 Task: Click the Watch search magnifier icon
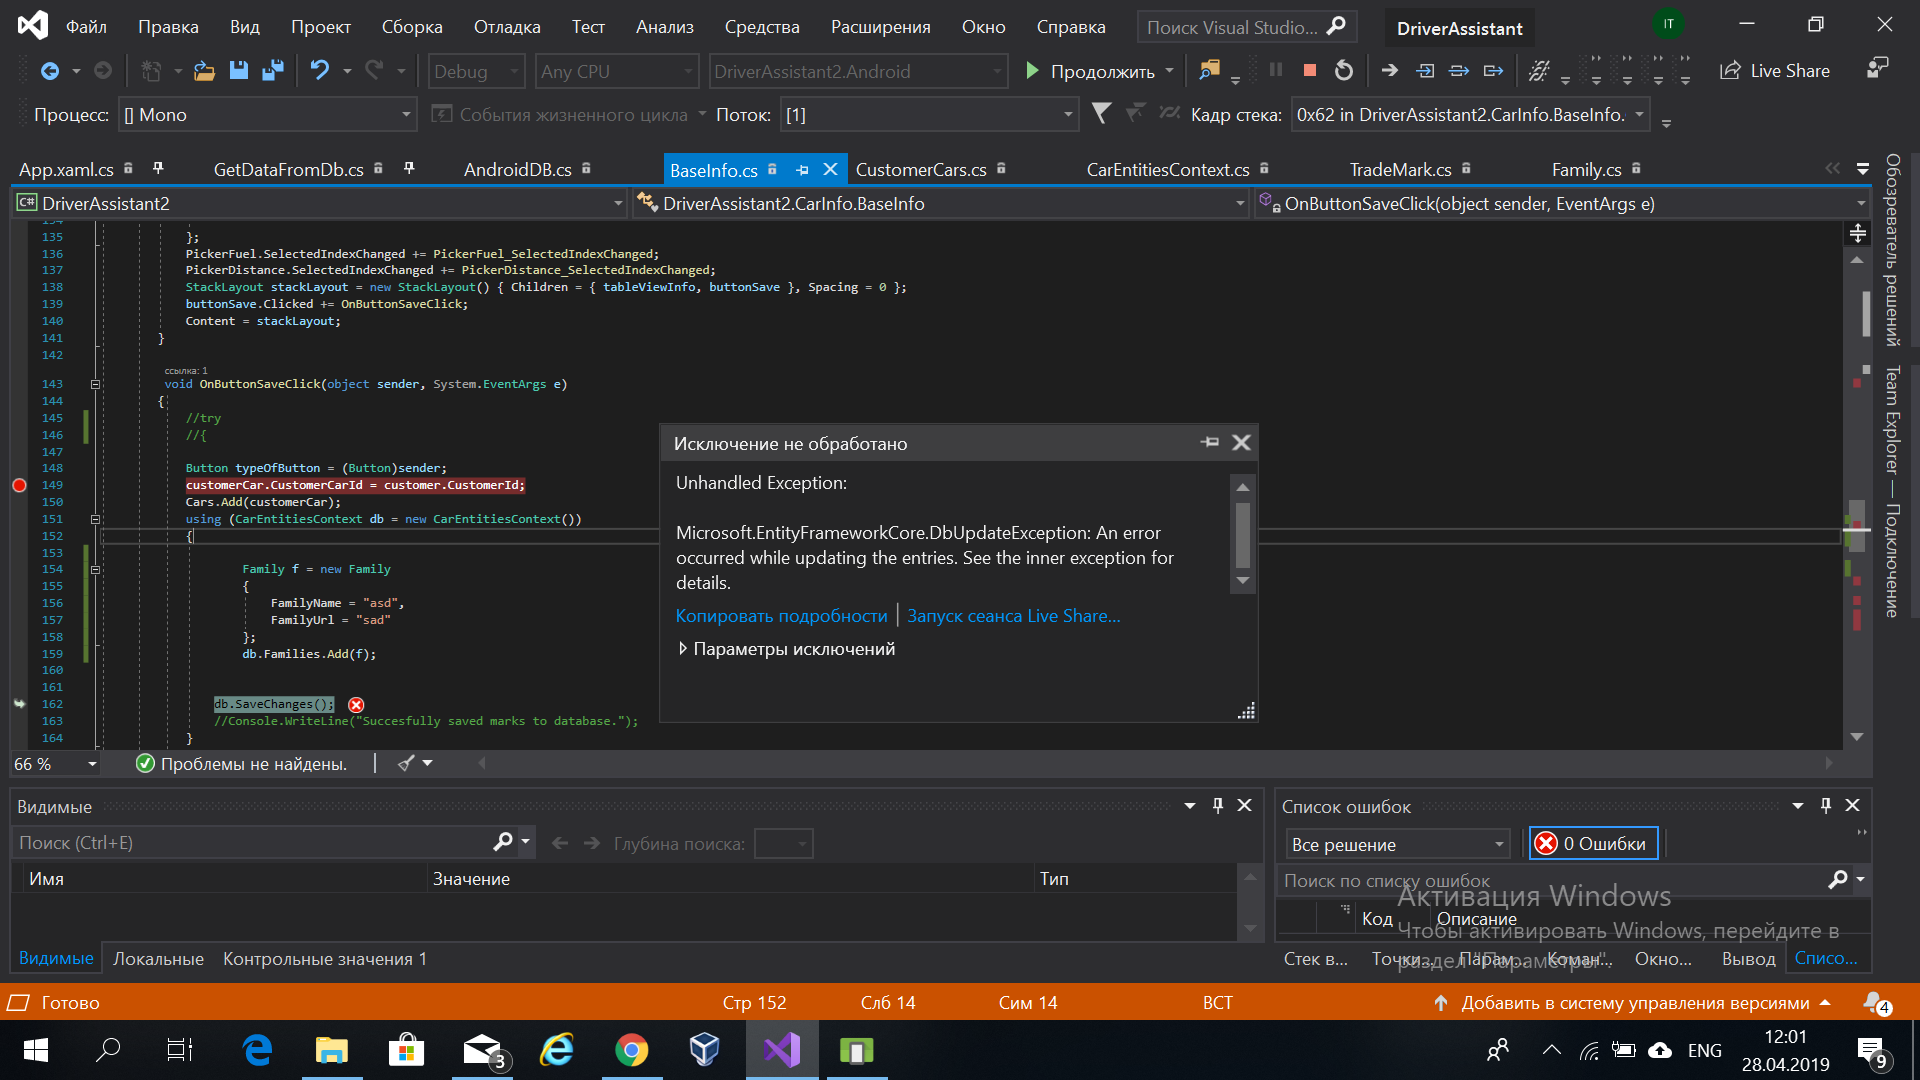(x=503, y=842)
